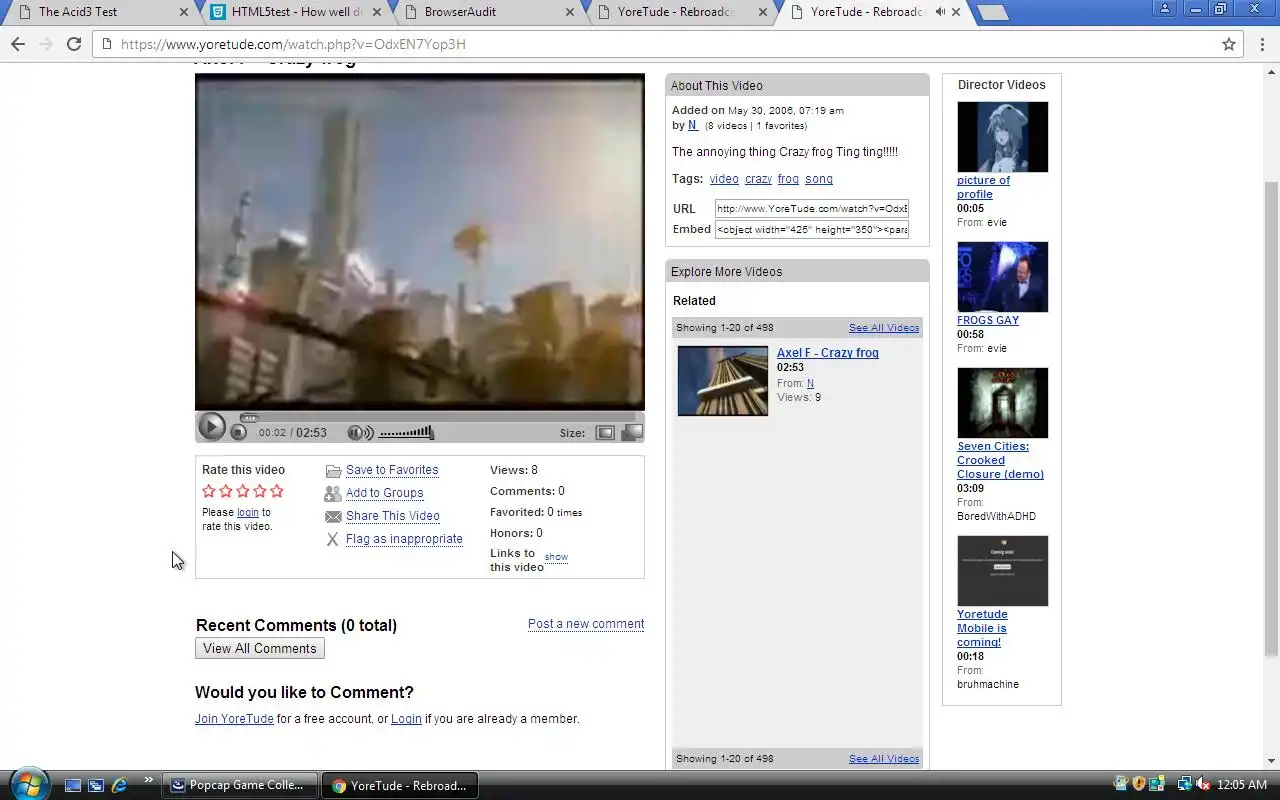The width and height of the screenshot is (1280, 800).
Task: Open Popcap Game Collection taskbar window
Action: [240, 785]
